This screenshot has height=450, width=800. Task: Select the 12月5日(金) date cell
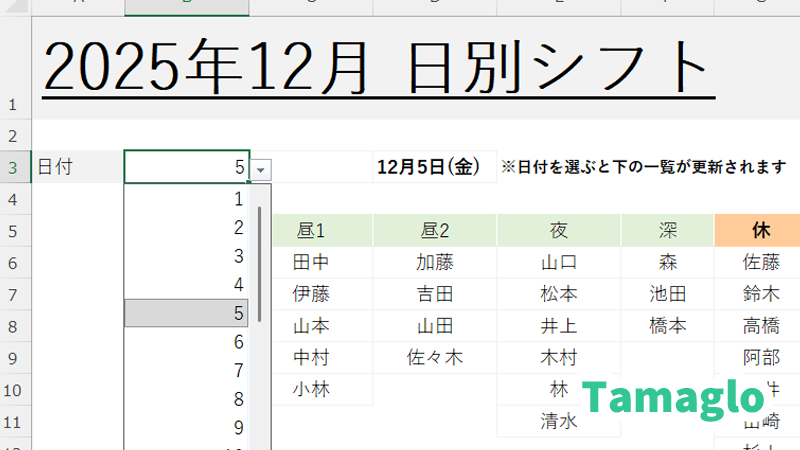[434, 167]
